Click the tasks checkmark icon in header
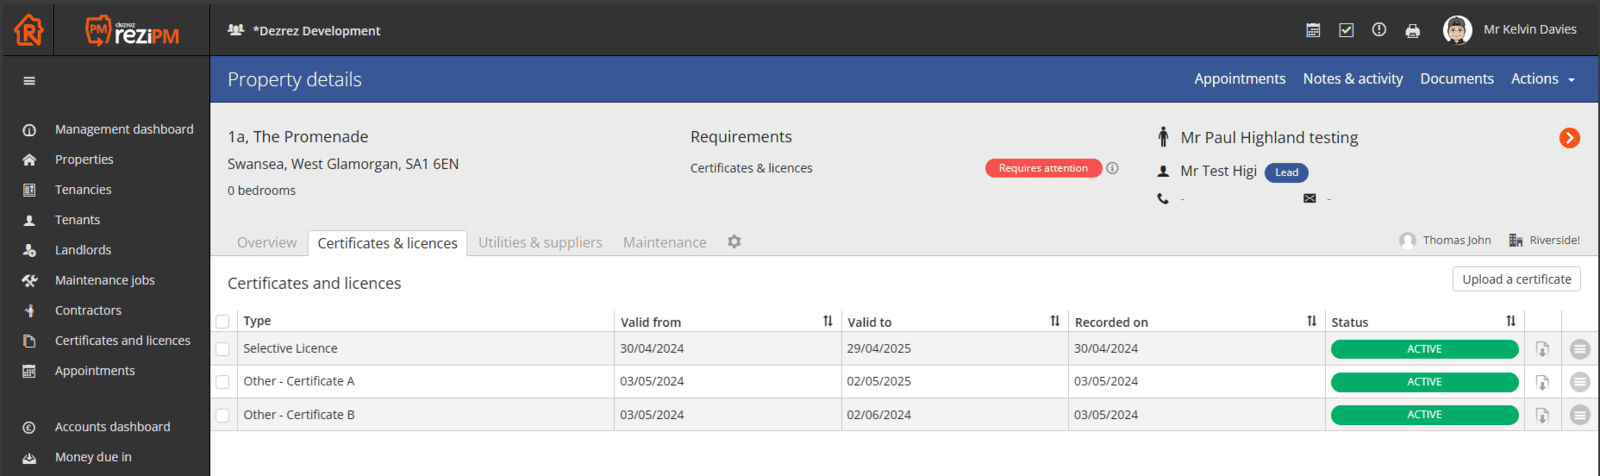 (1346, 30)
